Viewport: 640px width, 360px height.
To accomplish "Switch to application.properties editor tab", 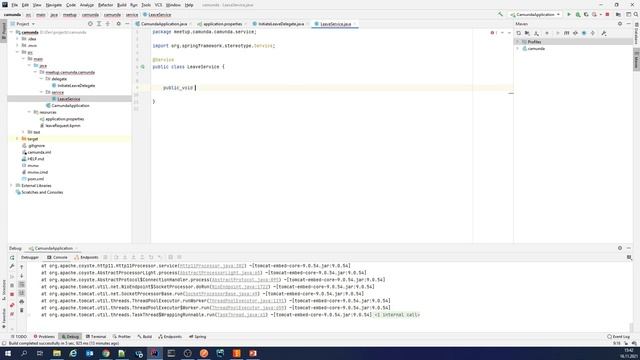I will tap(222, 24).
